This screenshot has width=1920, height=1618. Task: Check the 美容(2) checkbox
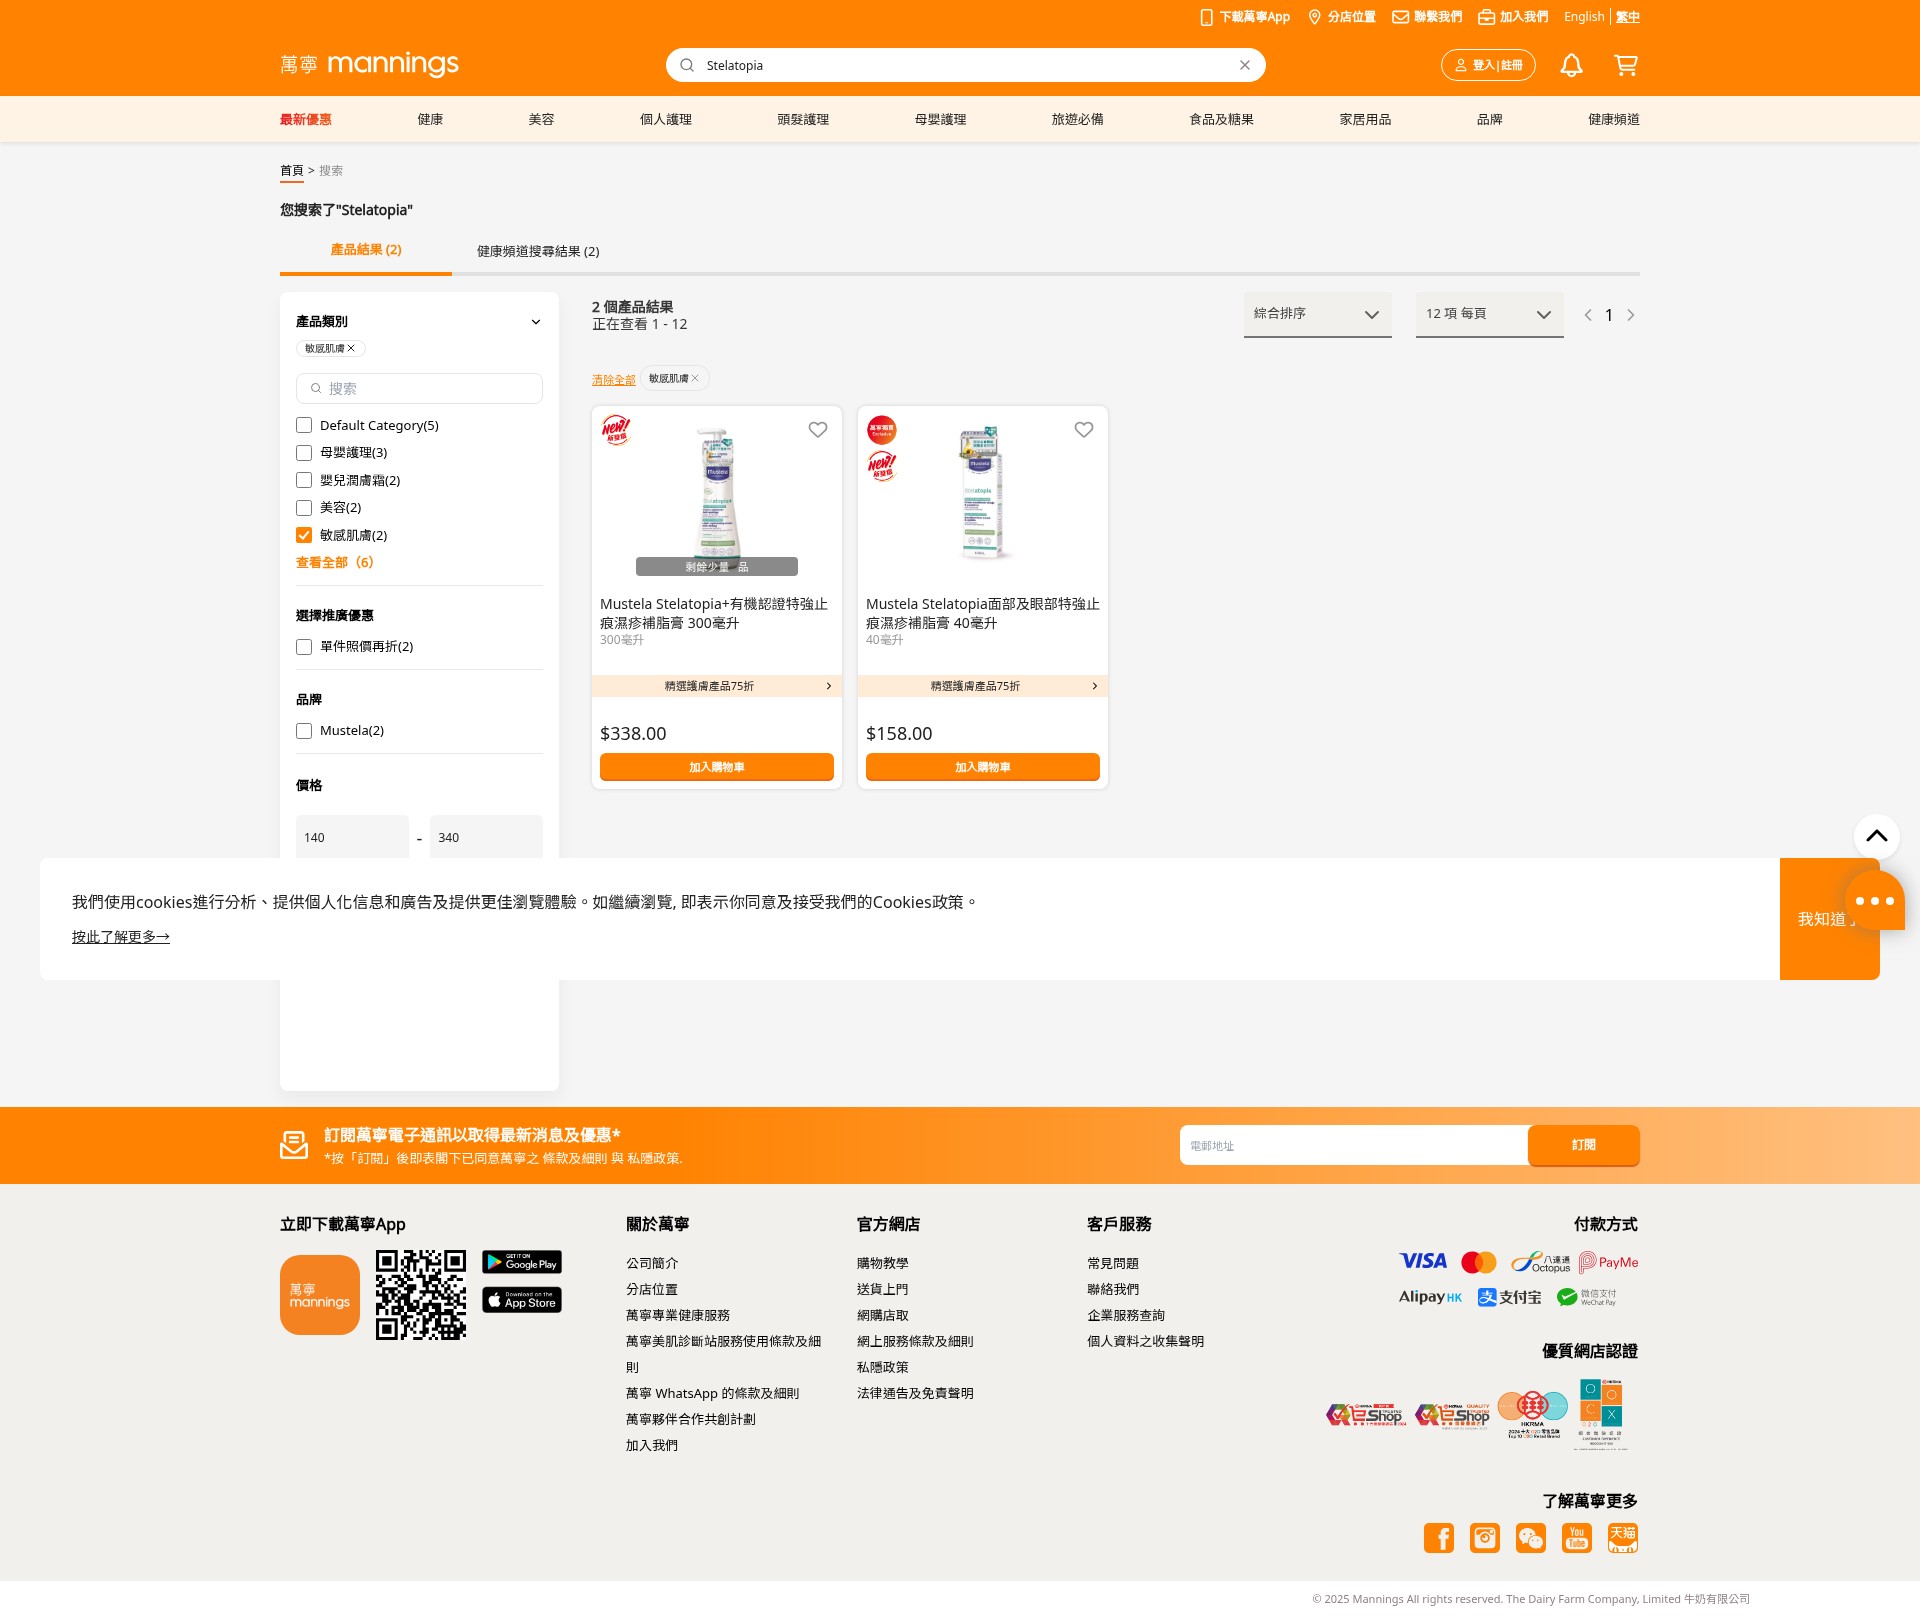304,508
